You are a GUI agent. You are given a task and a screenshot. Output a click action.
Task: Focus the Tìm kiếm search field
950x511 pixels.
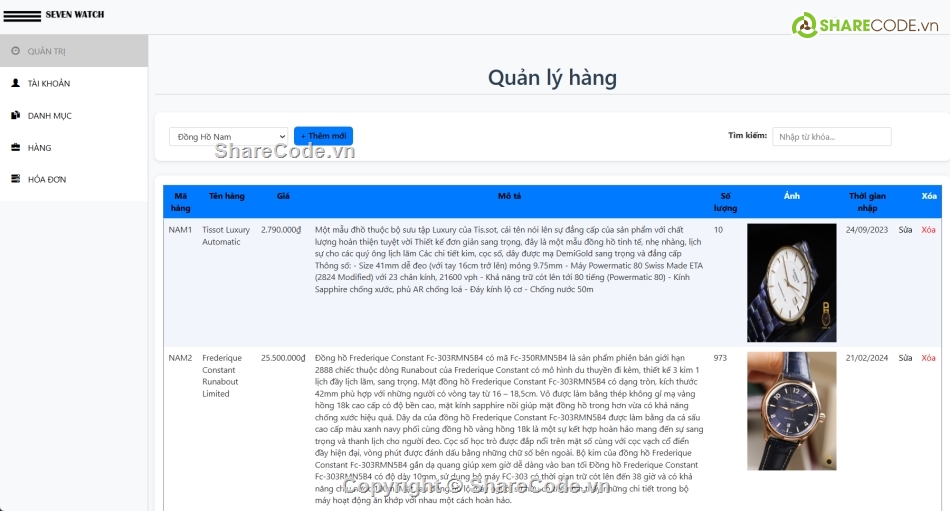coord(831,137)
